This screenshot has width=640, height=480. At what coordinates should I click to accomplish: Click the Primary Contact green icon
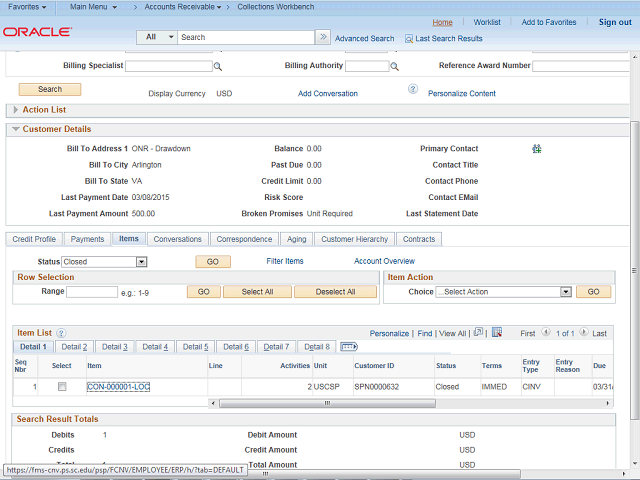tap(537, 149)
